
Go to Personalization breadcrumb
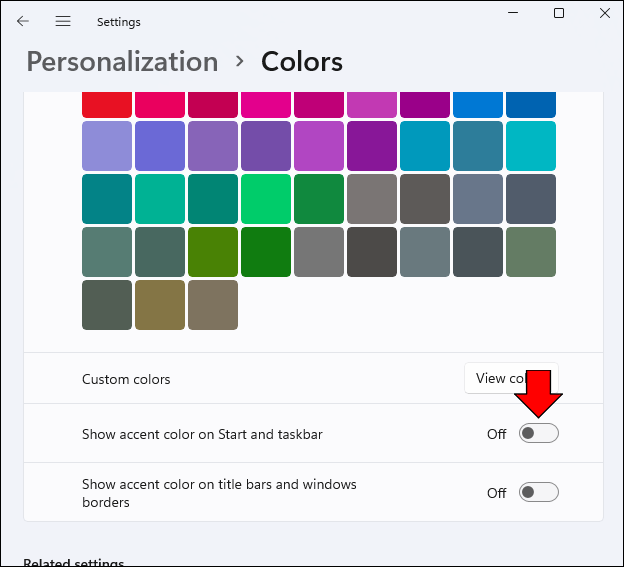[x=122, y=62]
